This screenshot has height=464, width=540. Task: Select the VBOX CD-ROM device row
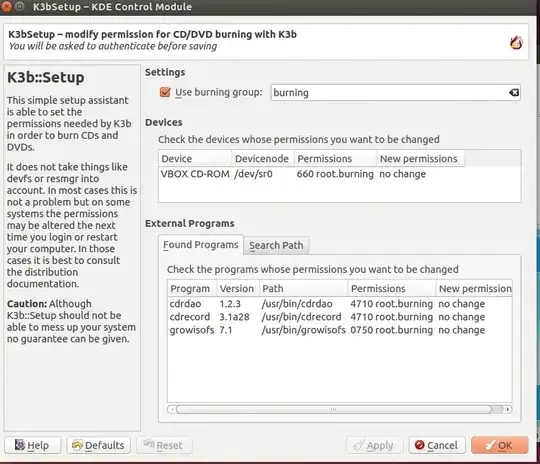point(339,174)
